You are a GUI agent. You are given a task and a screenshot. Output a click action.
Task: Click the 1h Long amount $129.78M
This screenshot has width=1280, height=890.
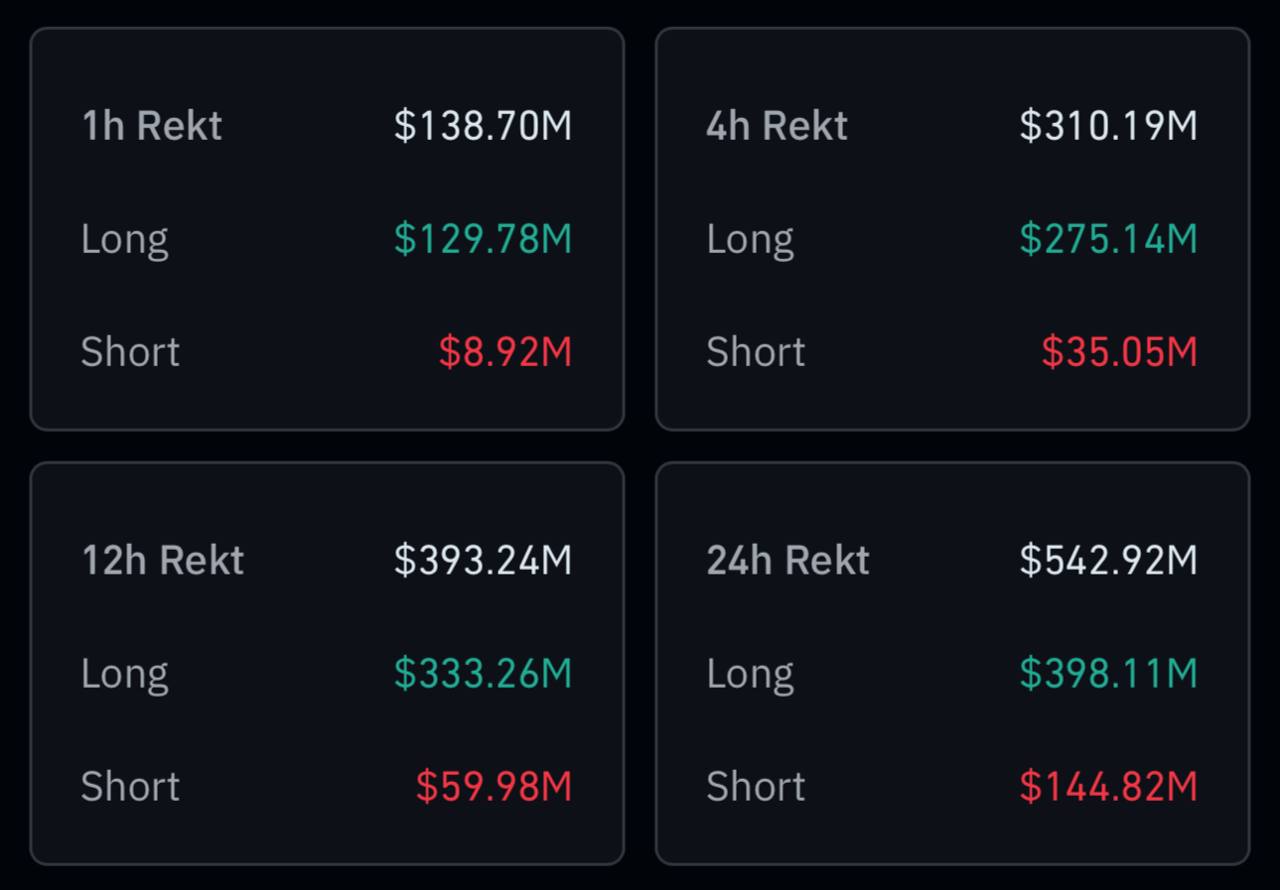pyautogui.click(x=483, y=239)
